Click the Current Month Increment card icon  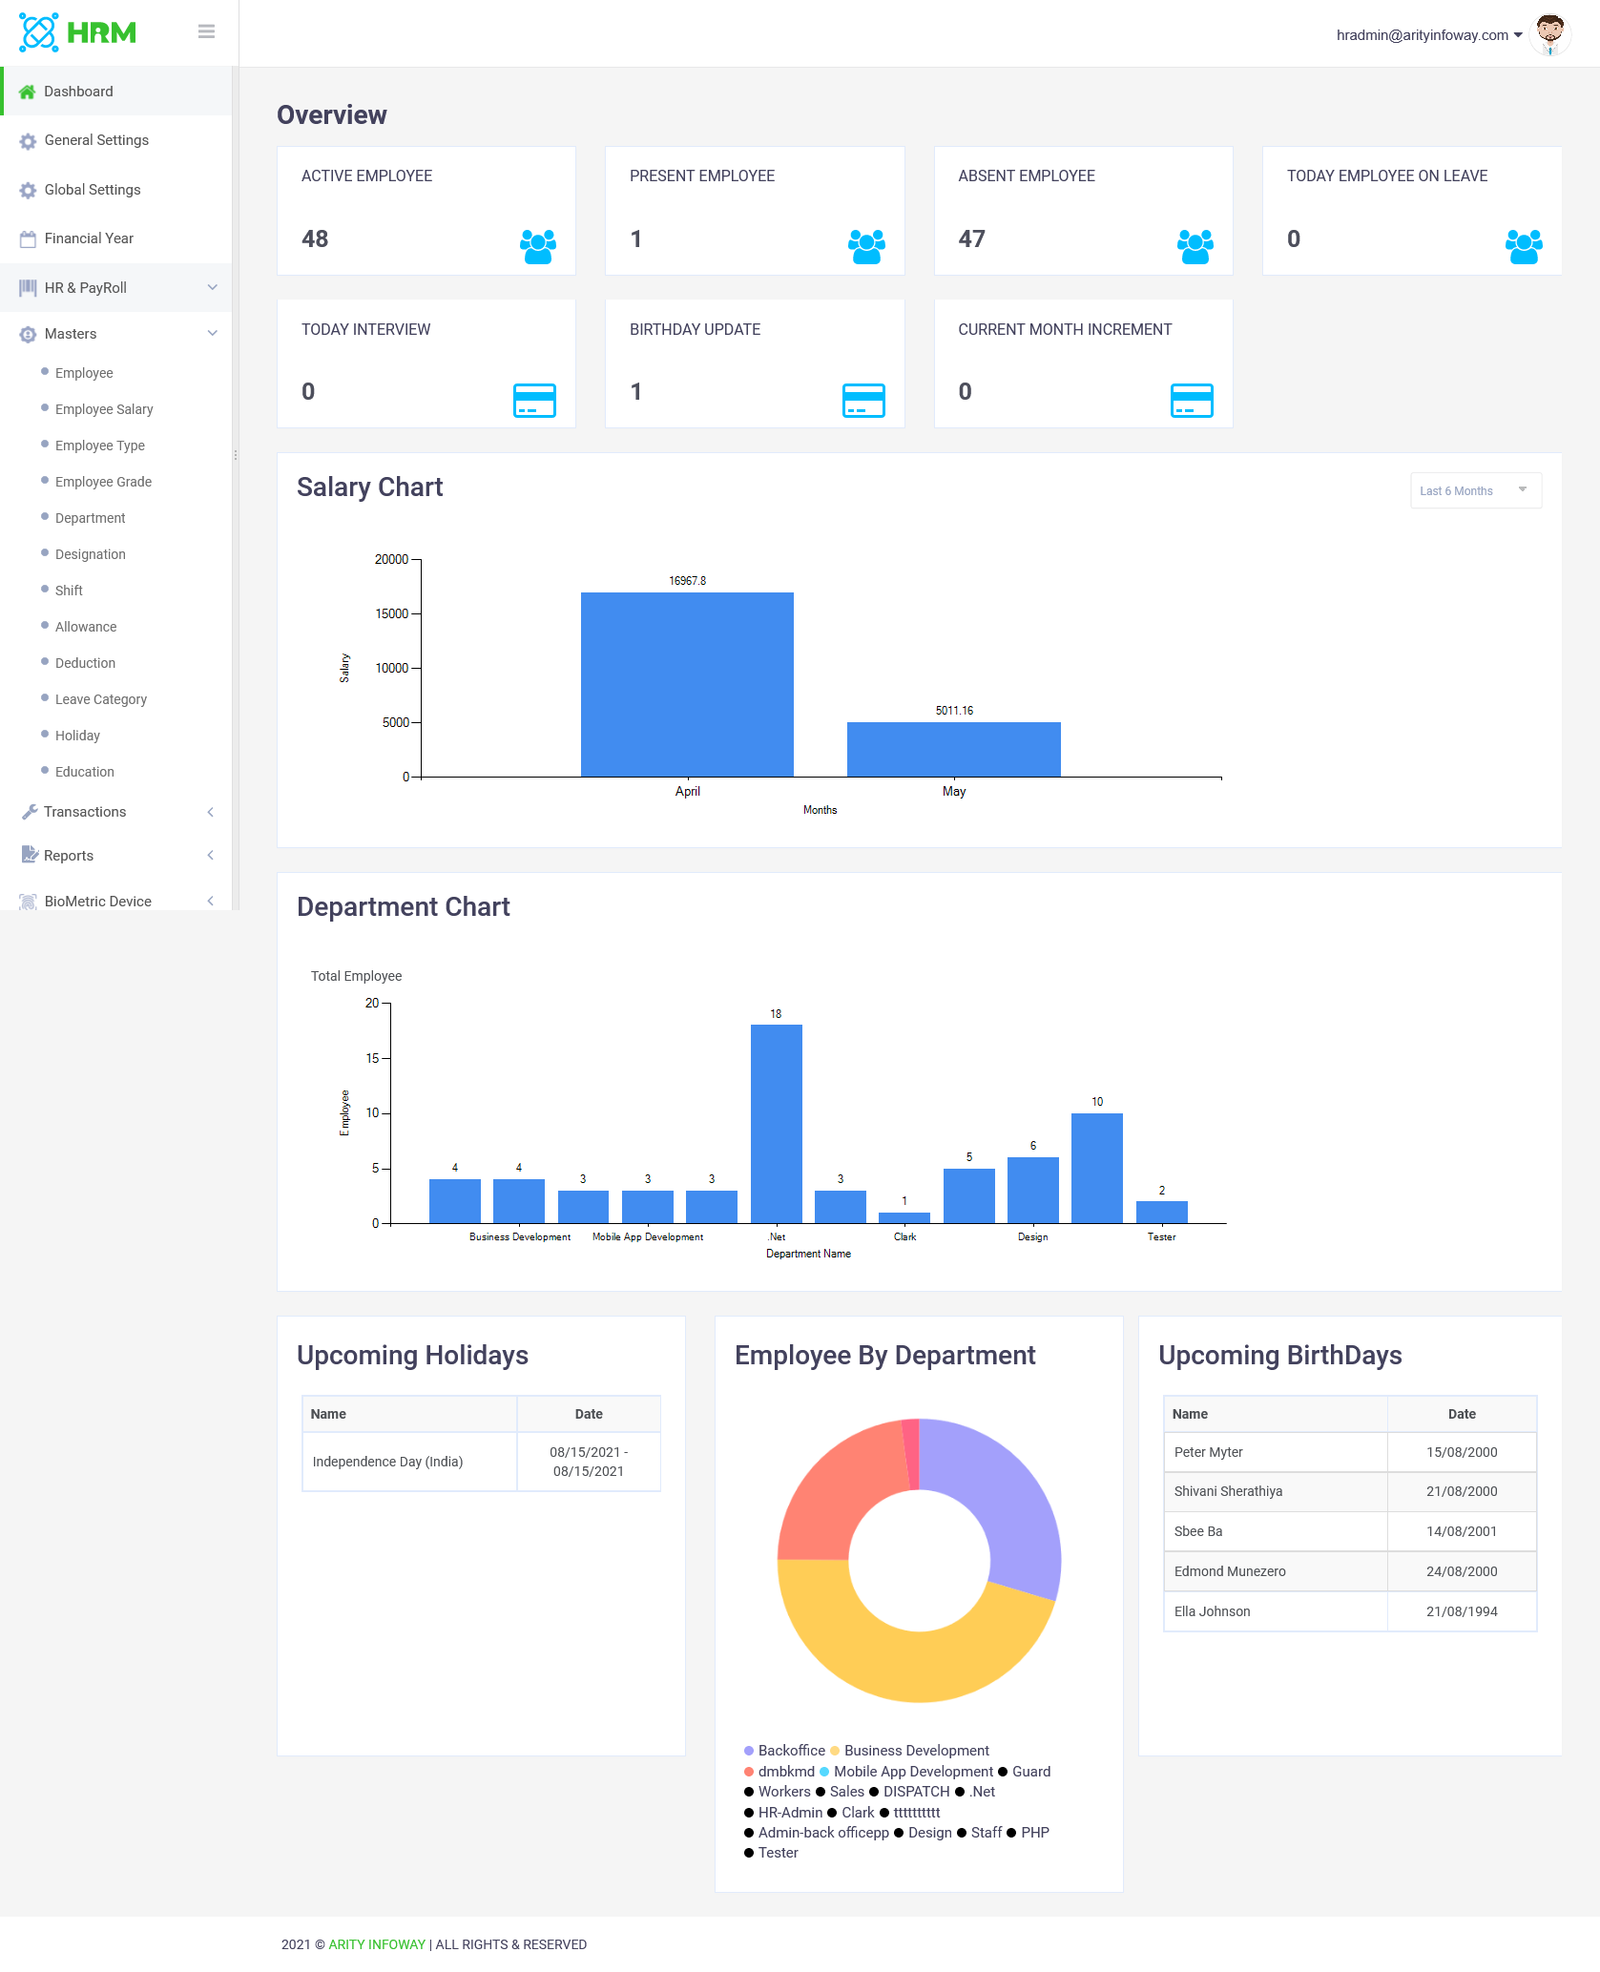click(1191, 400)
